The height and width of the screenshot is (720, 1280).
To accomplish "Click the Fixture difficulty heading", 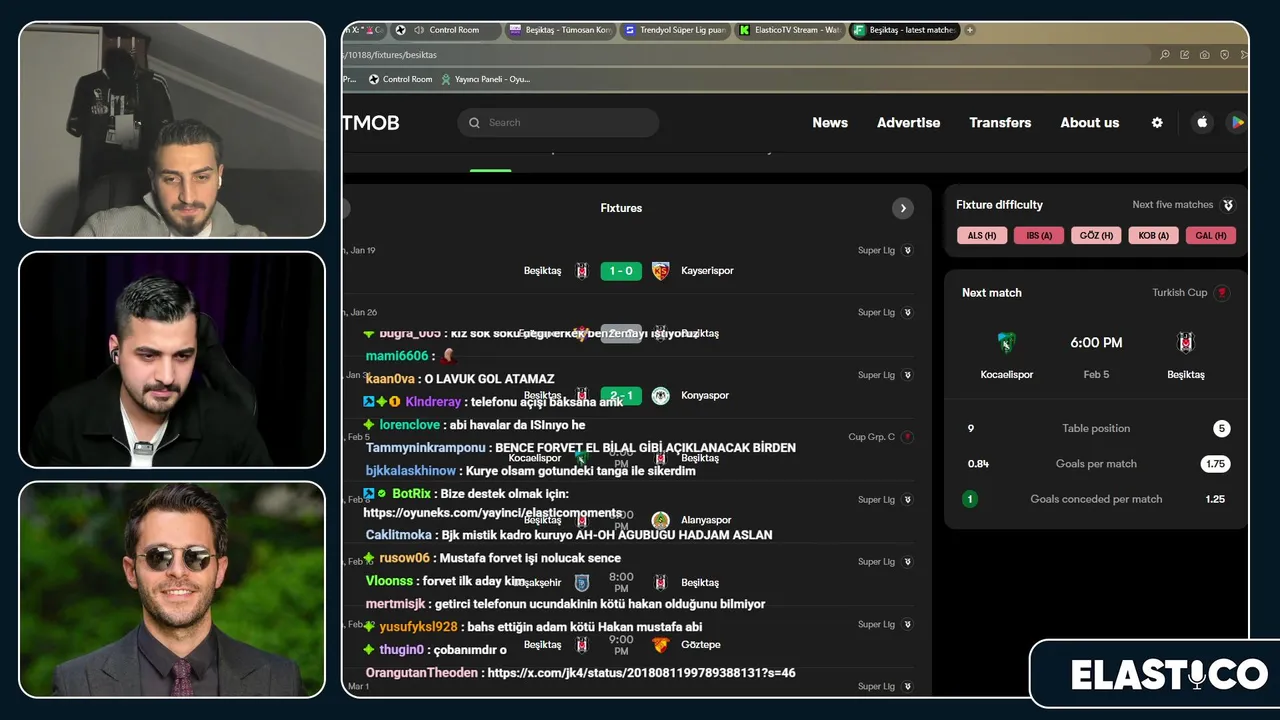I will [999, 205].
